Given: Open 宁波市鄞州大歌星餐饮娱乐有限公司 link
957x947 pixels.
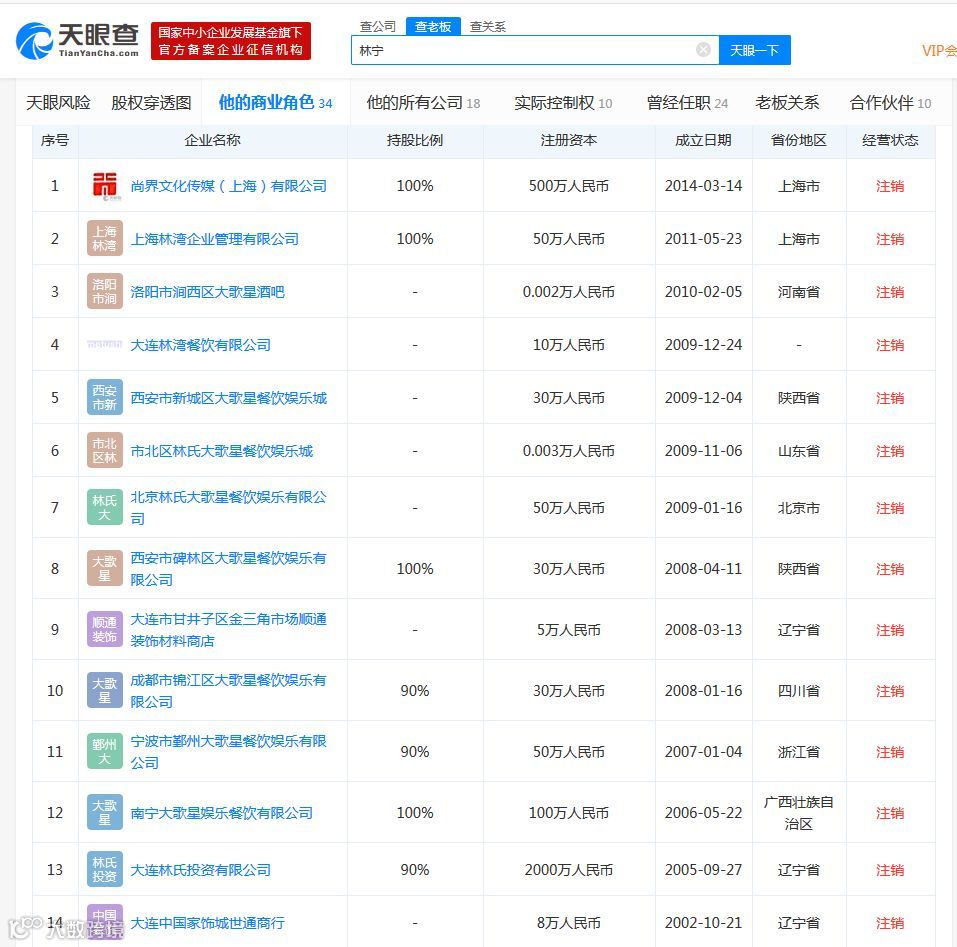Looking at the screenshot, I should [229, 752].
